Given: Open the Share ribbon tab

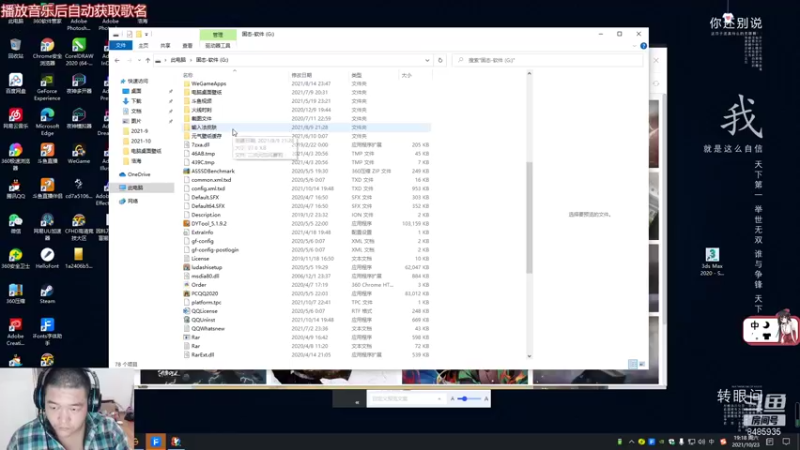Looking at the screenshot, I should click(165, 45).
